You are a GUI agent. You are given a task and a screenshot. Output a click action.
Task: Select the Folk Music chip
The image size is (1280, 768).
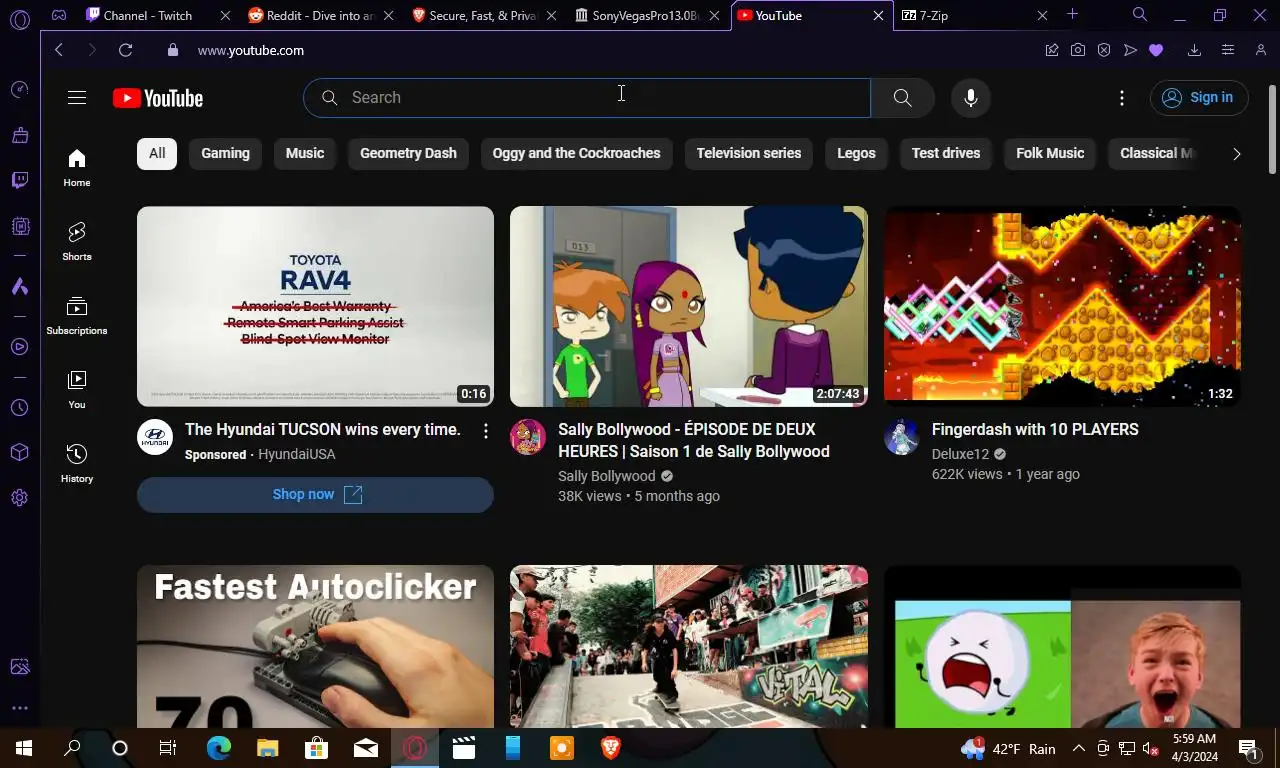tap(1050, 153)
